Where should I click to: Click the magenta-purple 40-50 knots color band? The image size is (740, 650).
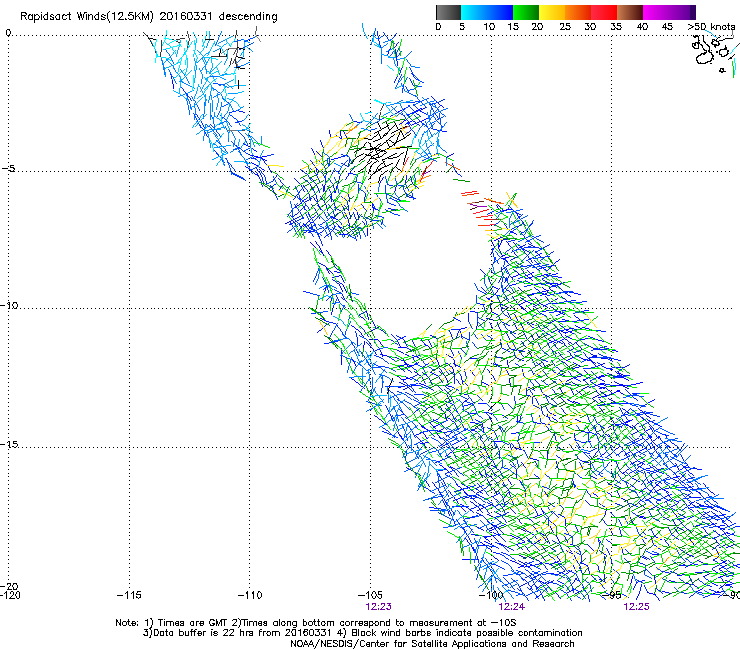[x=669, y=12]
